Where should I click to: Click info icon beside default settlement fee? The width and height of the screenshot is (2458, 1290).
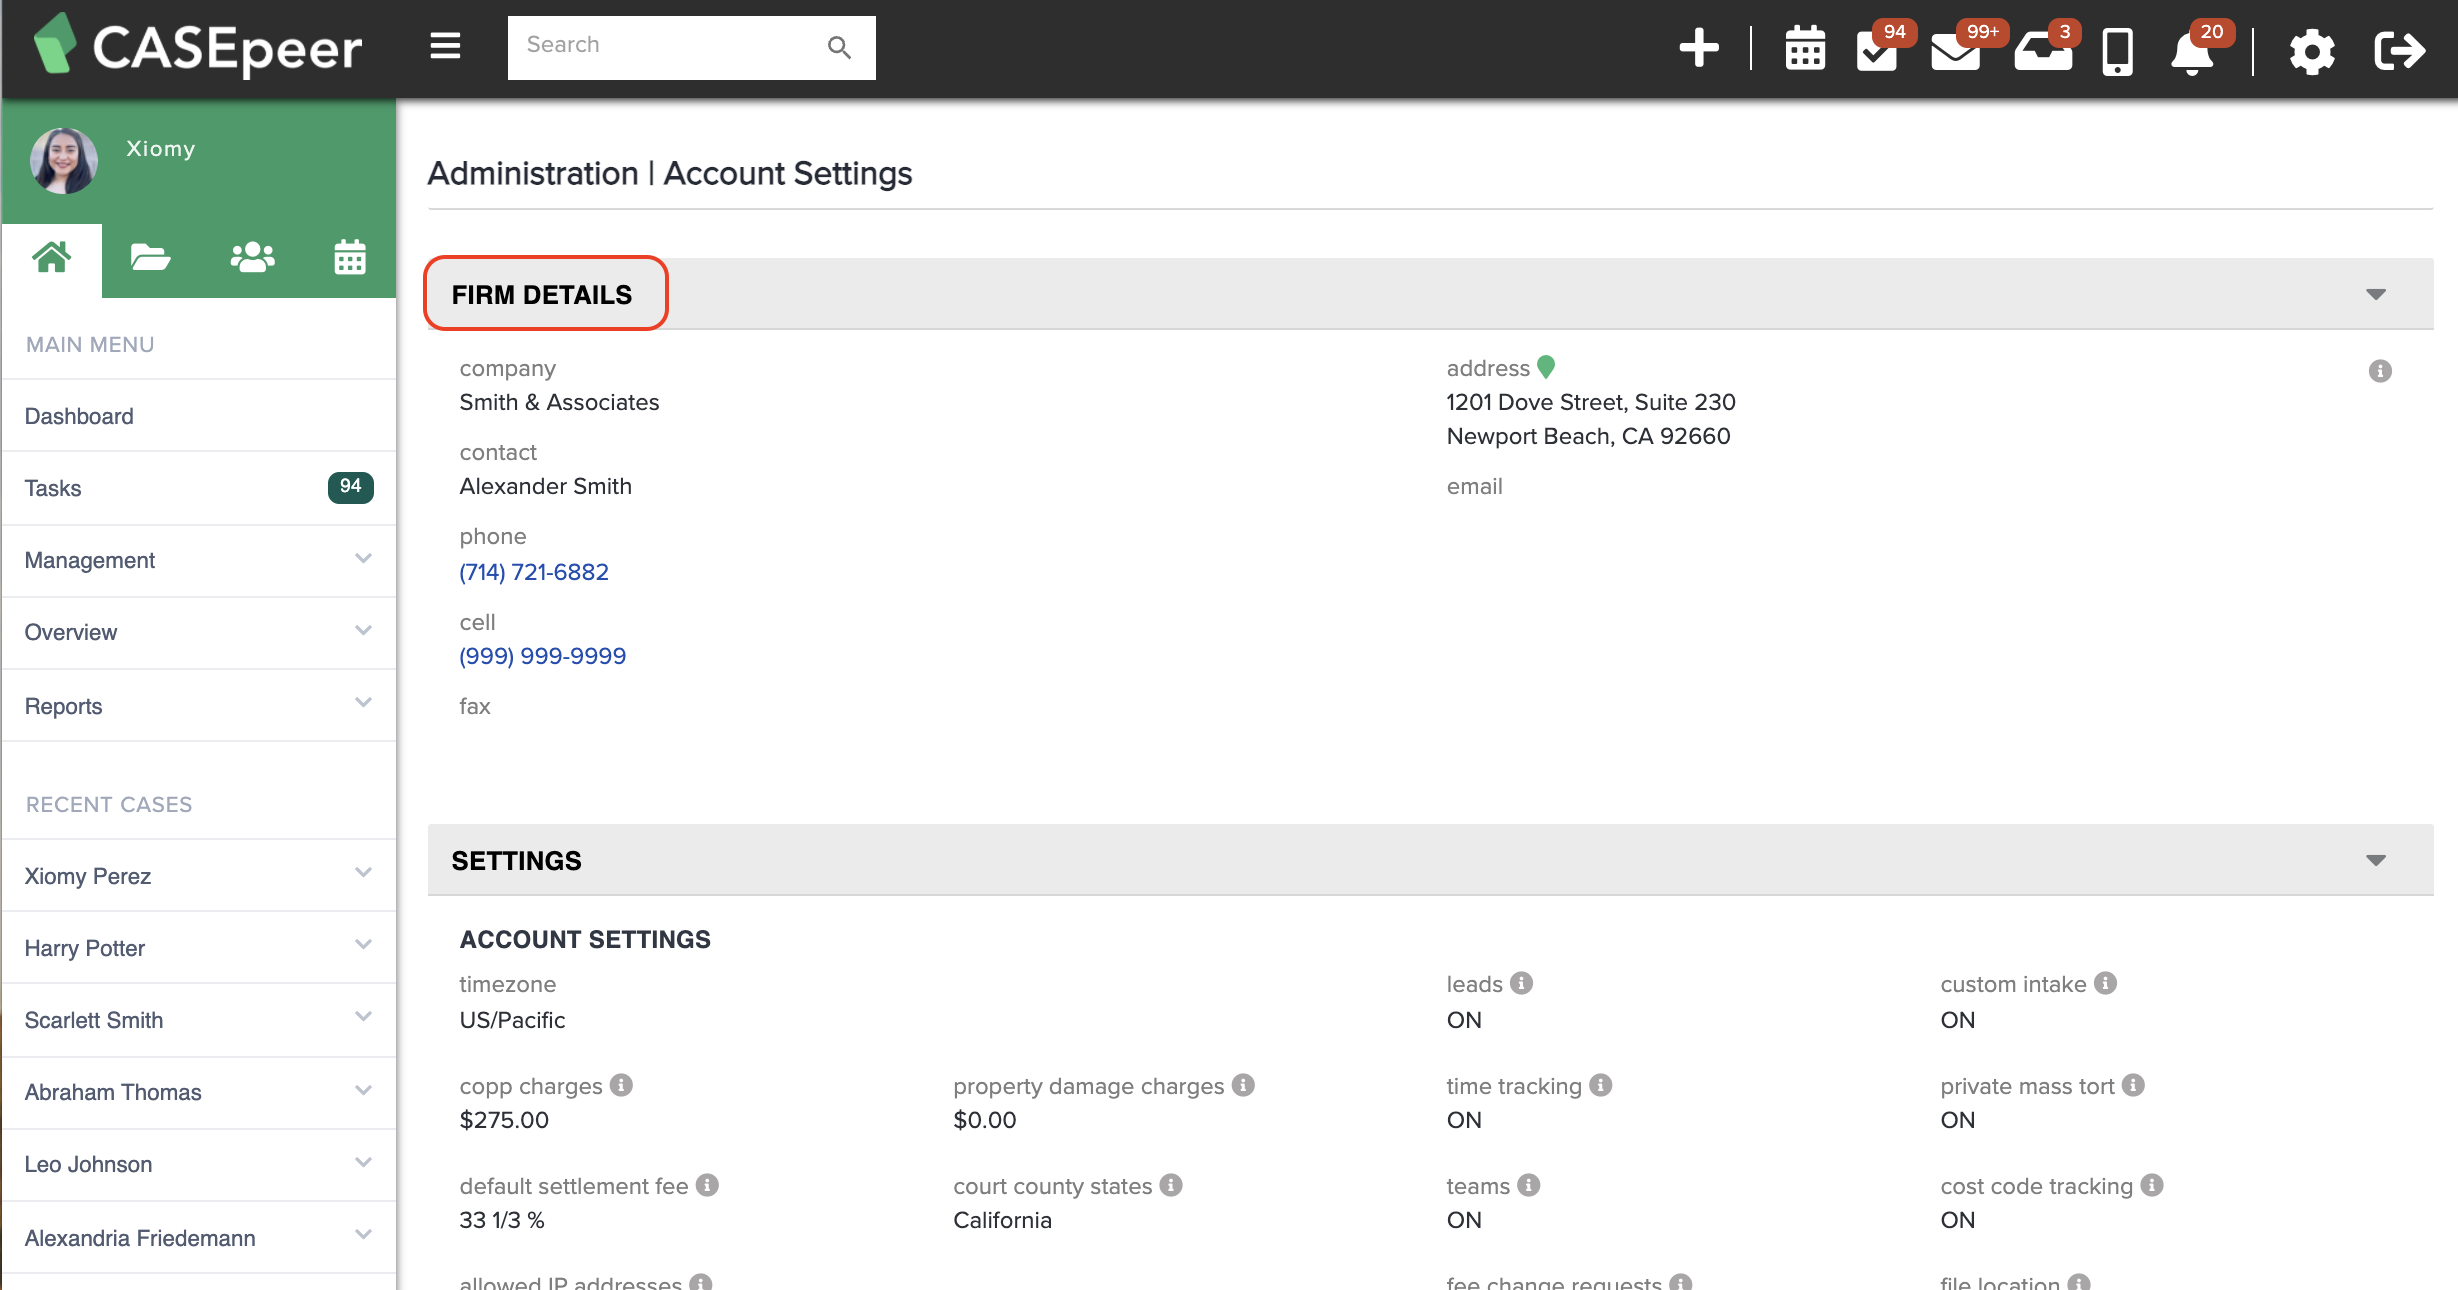point(707,1185)
